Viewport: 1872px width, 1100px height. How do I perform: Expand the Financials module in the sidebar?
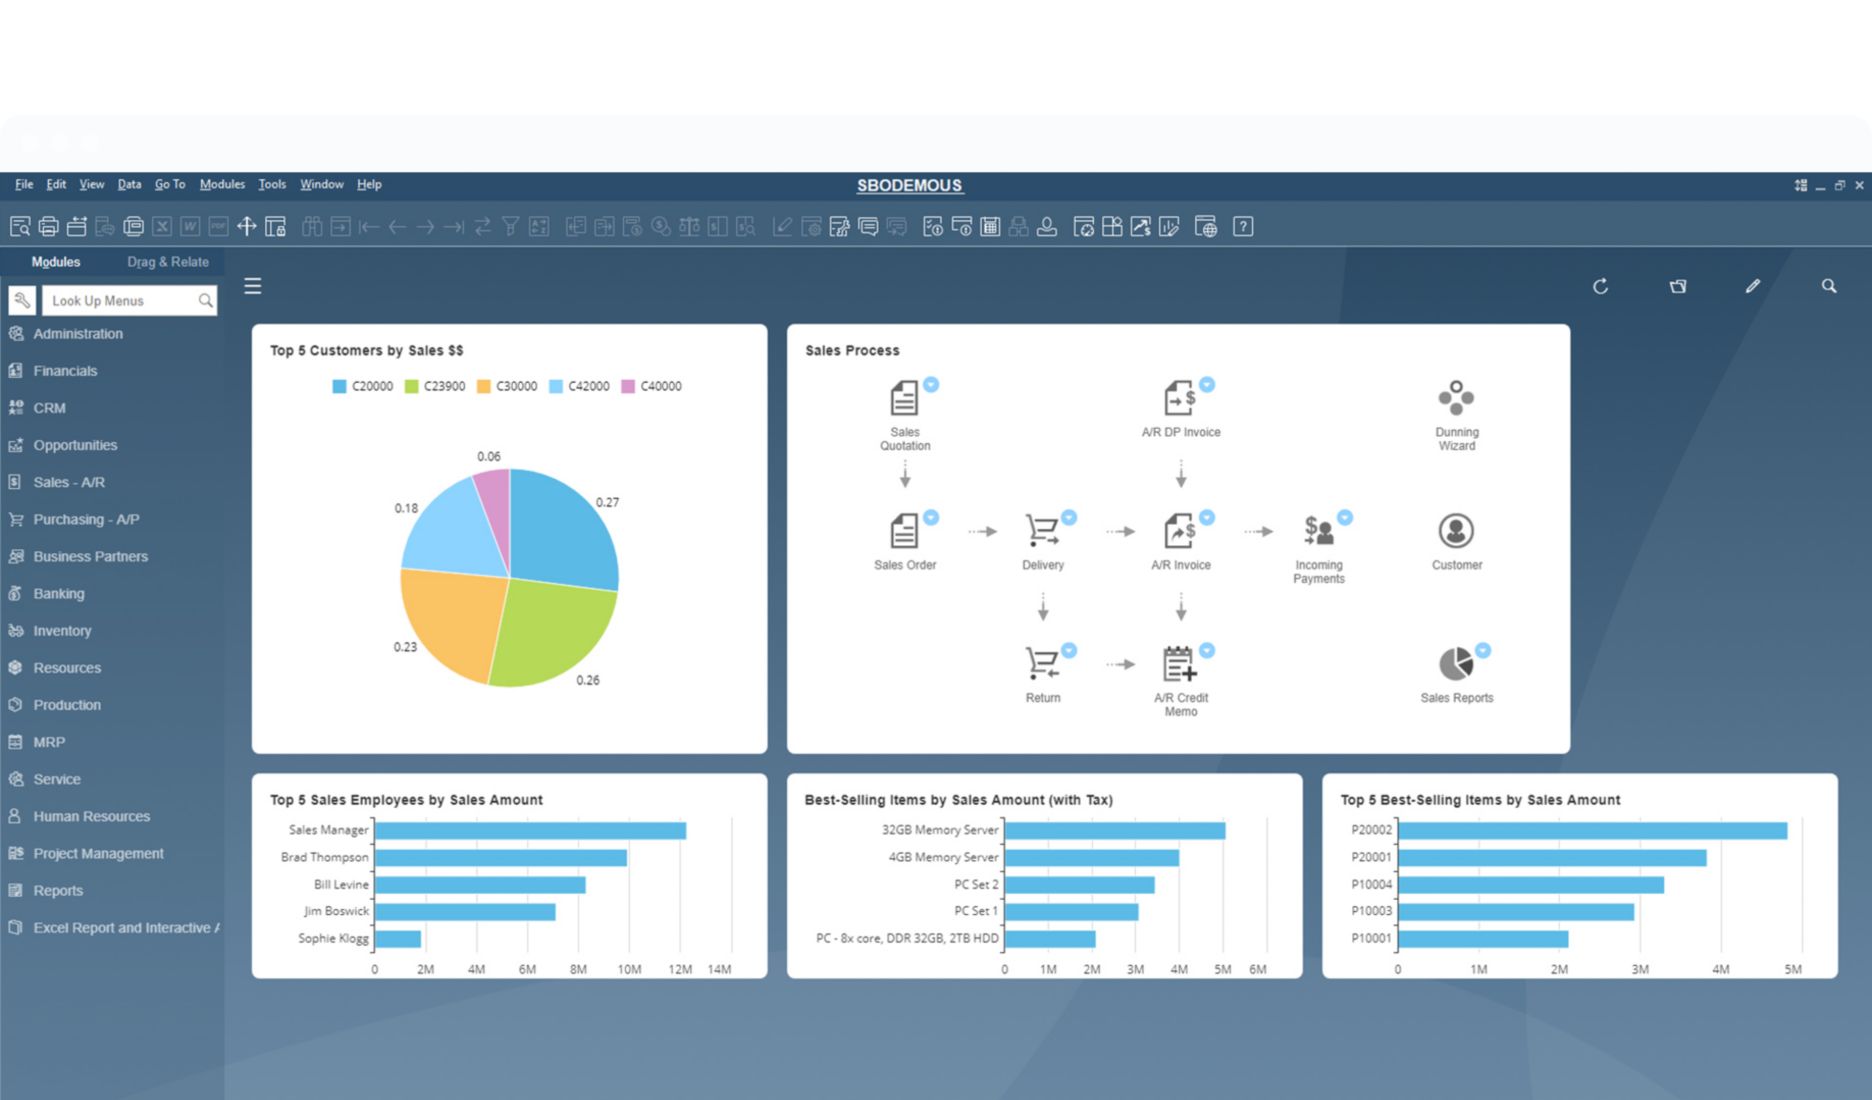point(65,370)
